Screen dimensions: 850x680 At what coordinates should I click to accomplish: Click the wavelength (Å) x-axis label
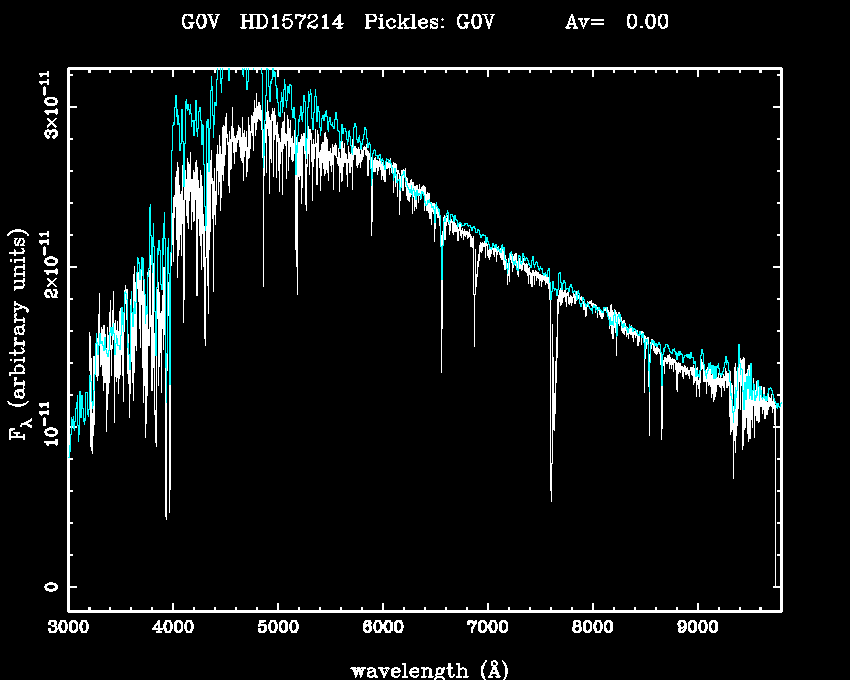click(x=425, y=669)
